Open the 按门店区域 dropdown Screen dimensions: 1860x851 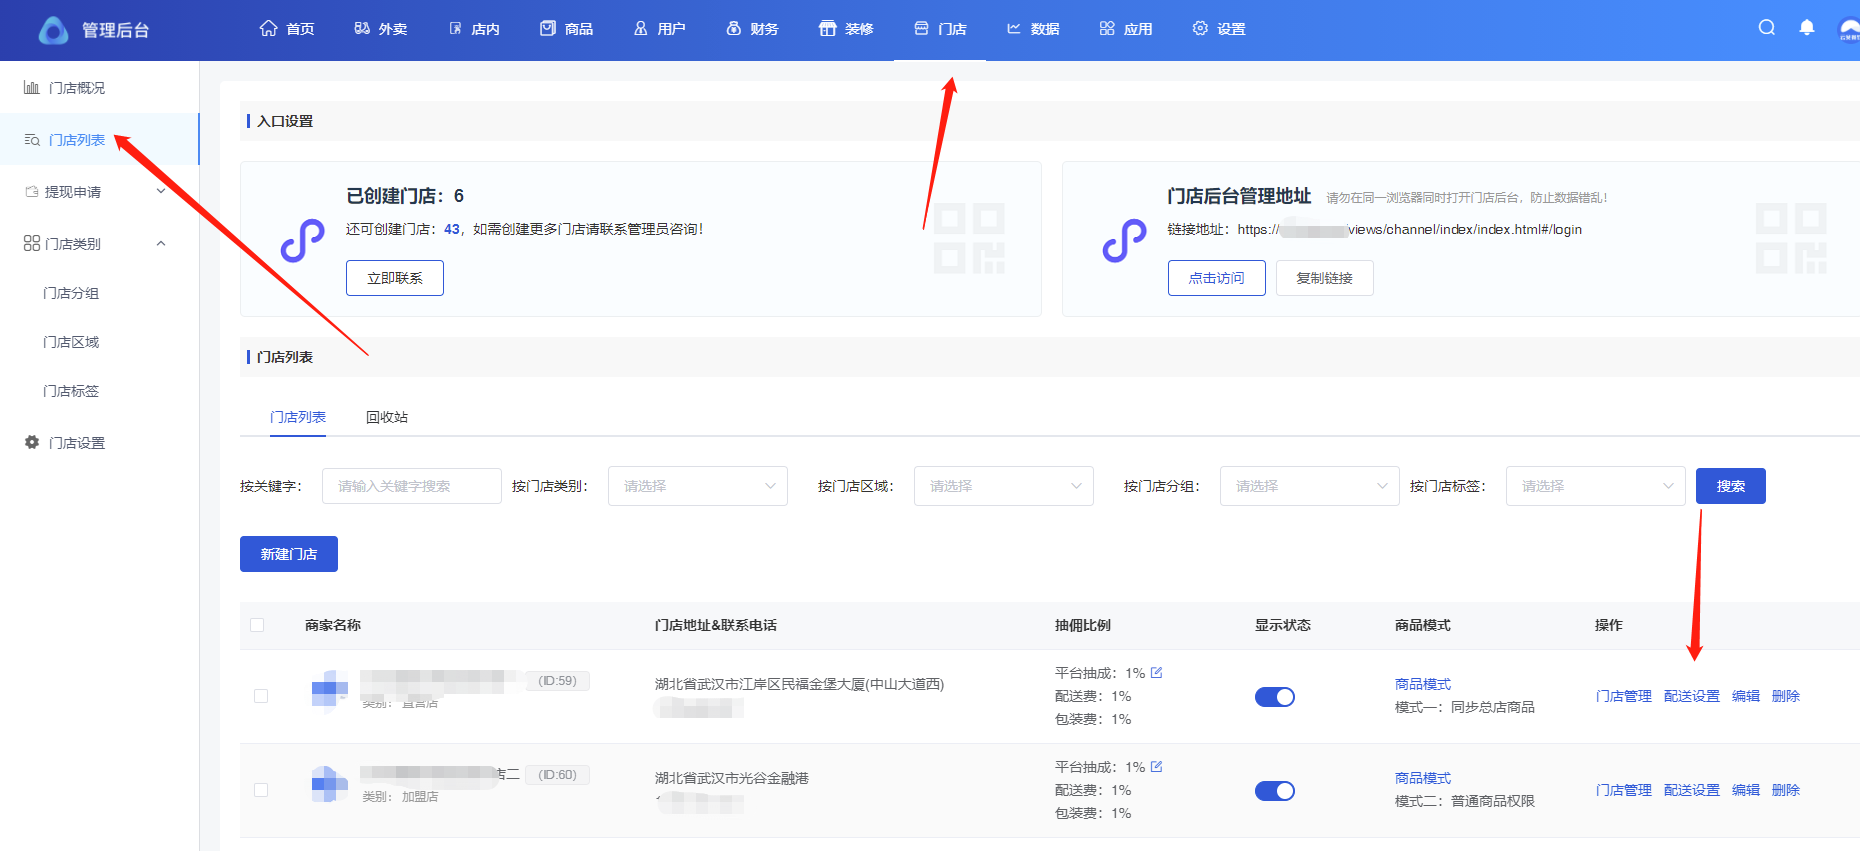pos(1003,486)
